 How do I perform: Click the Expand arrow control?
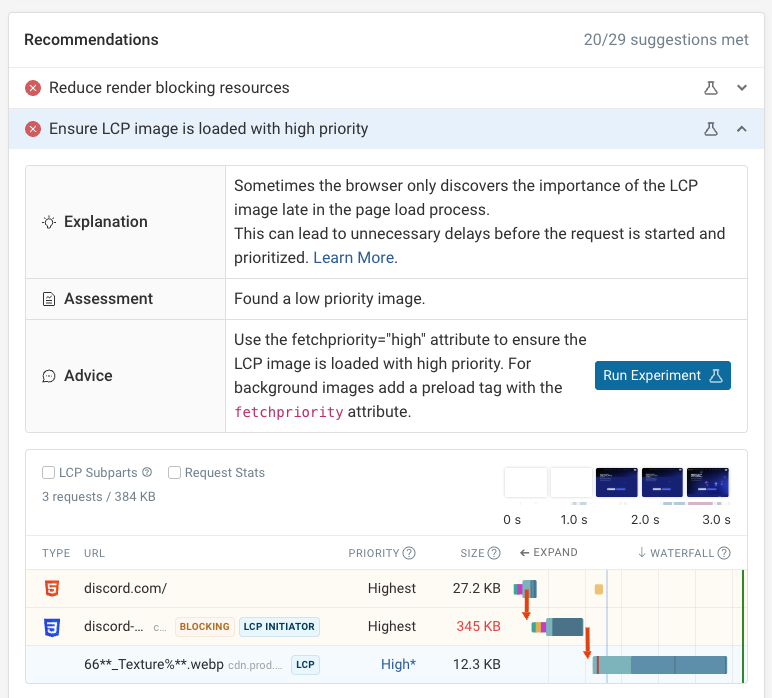548,552
